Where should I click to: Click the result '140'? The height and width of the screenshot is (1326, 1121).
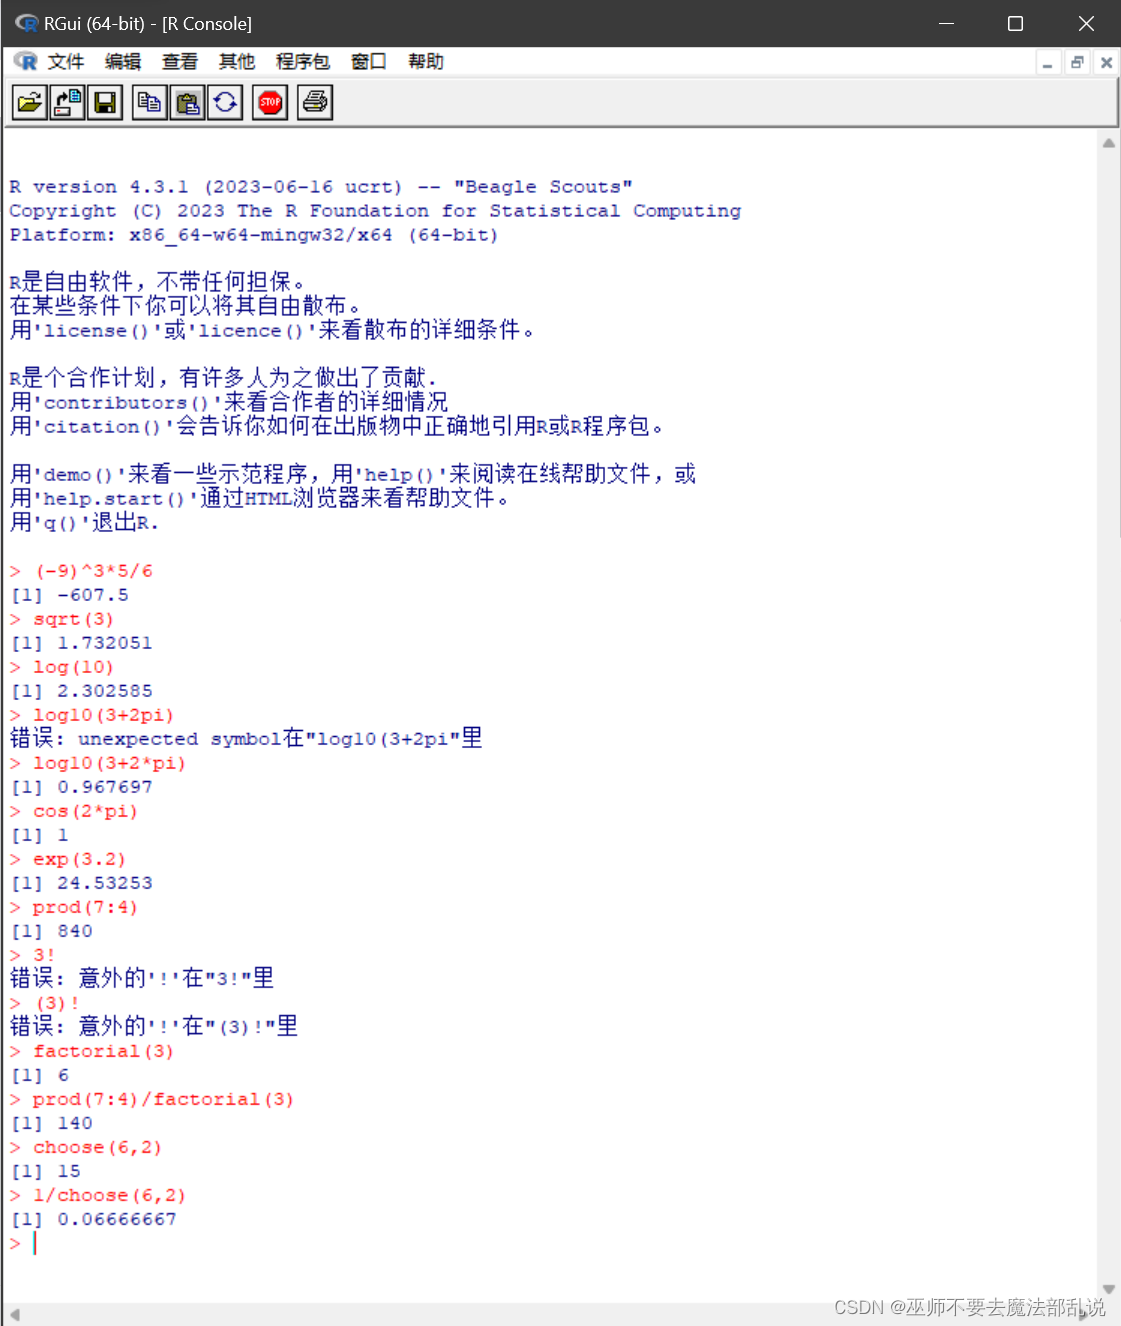pyautogui.click(x=75, y=1123)
